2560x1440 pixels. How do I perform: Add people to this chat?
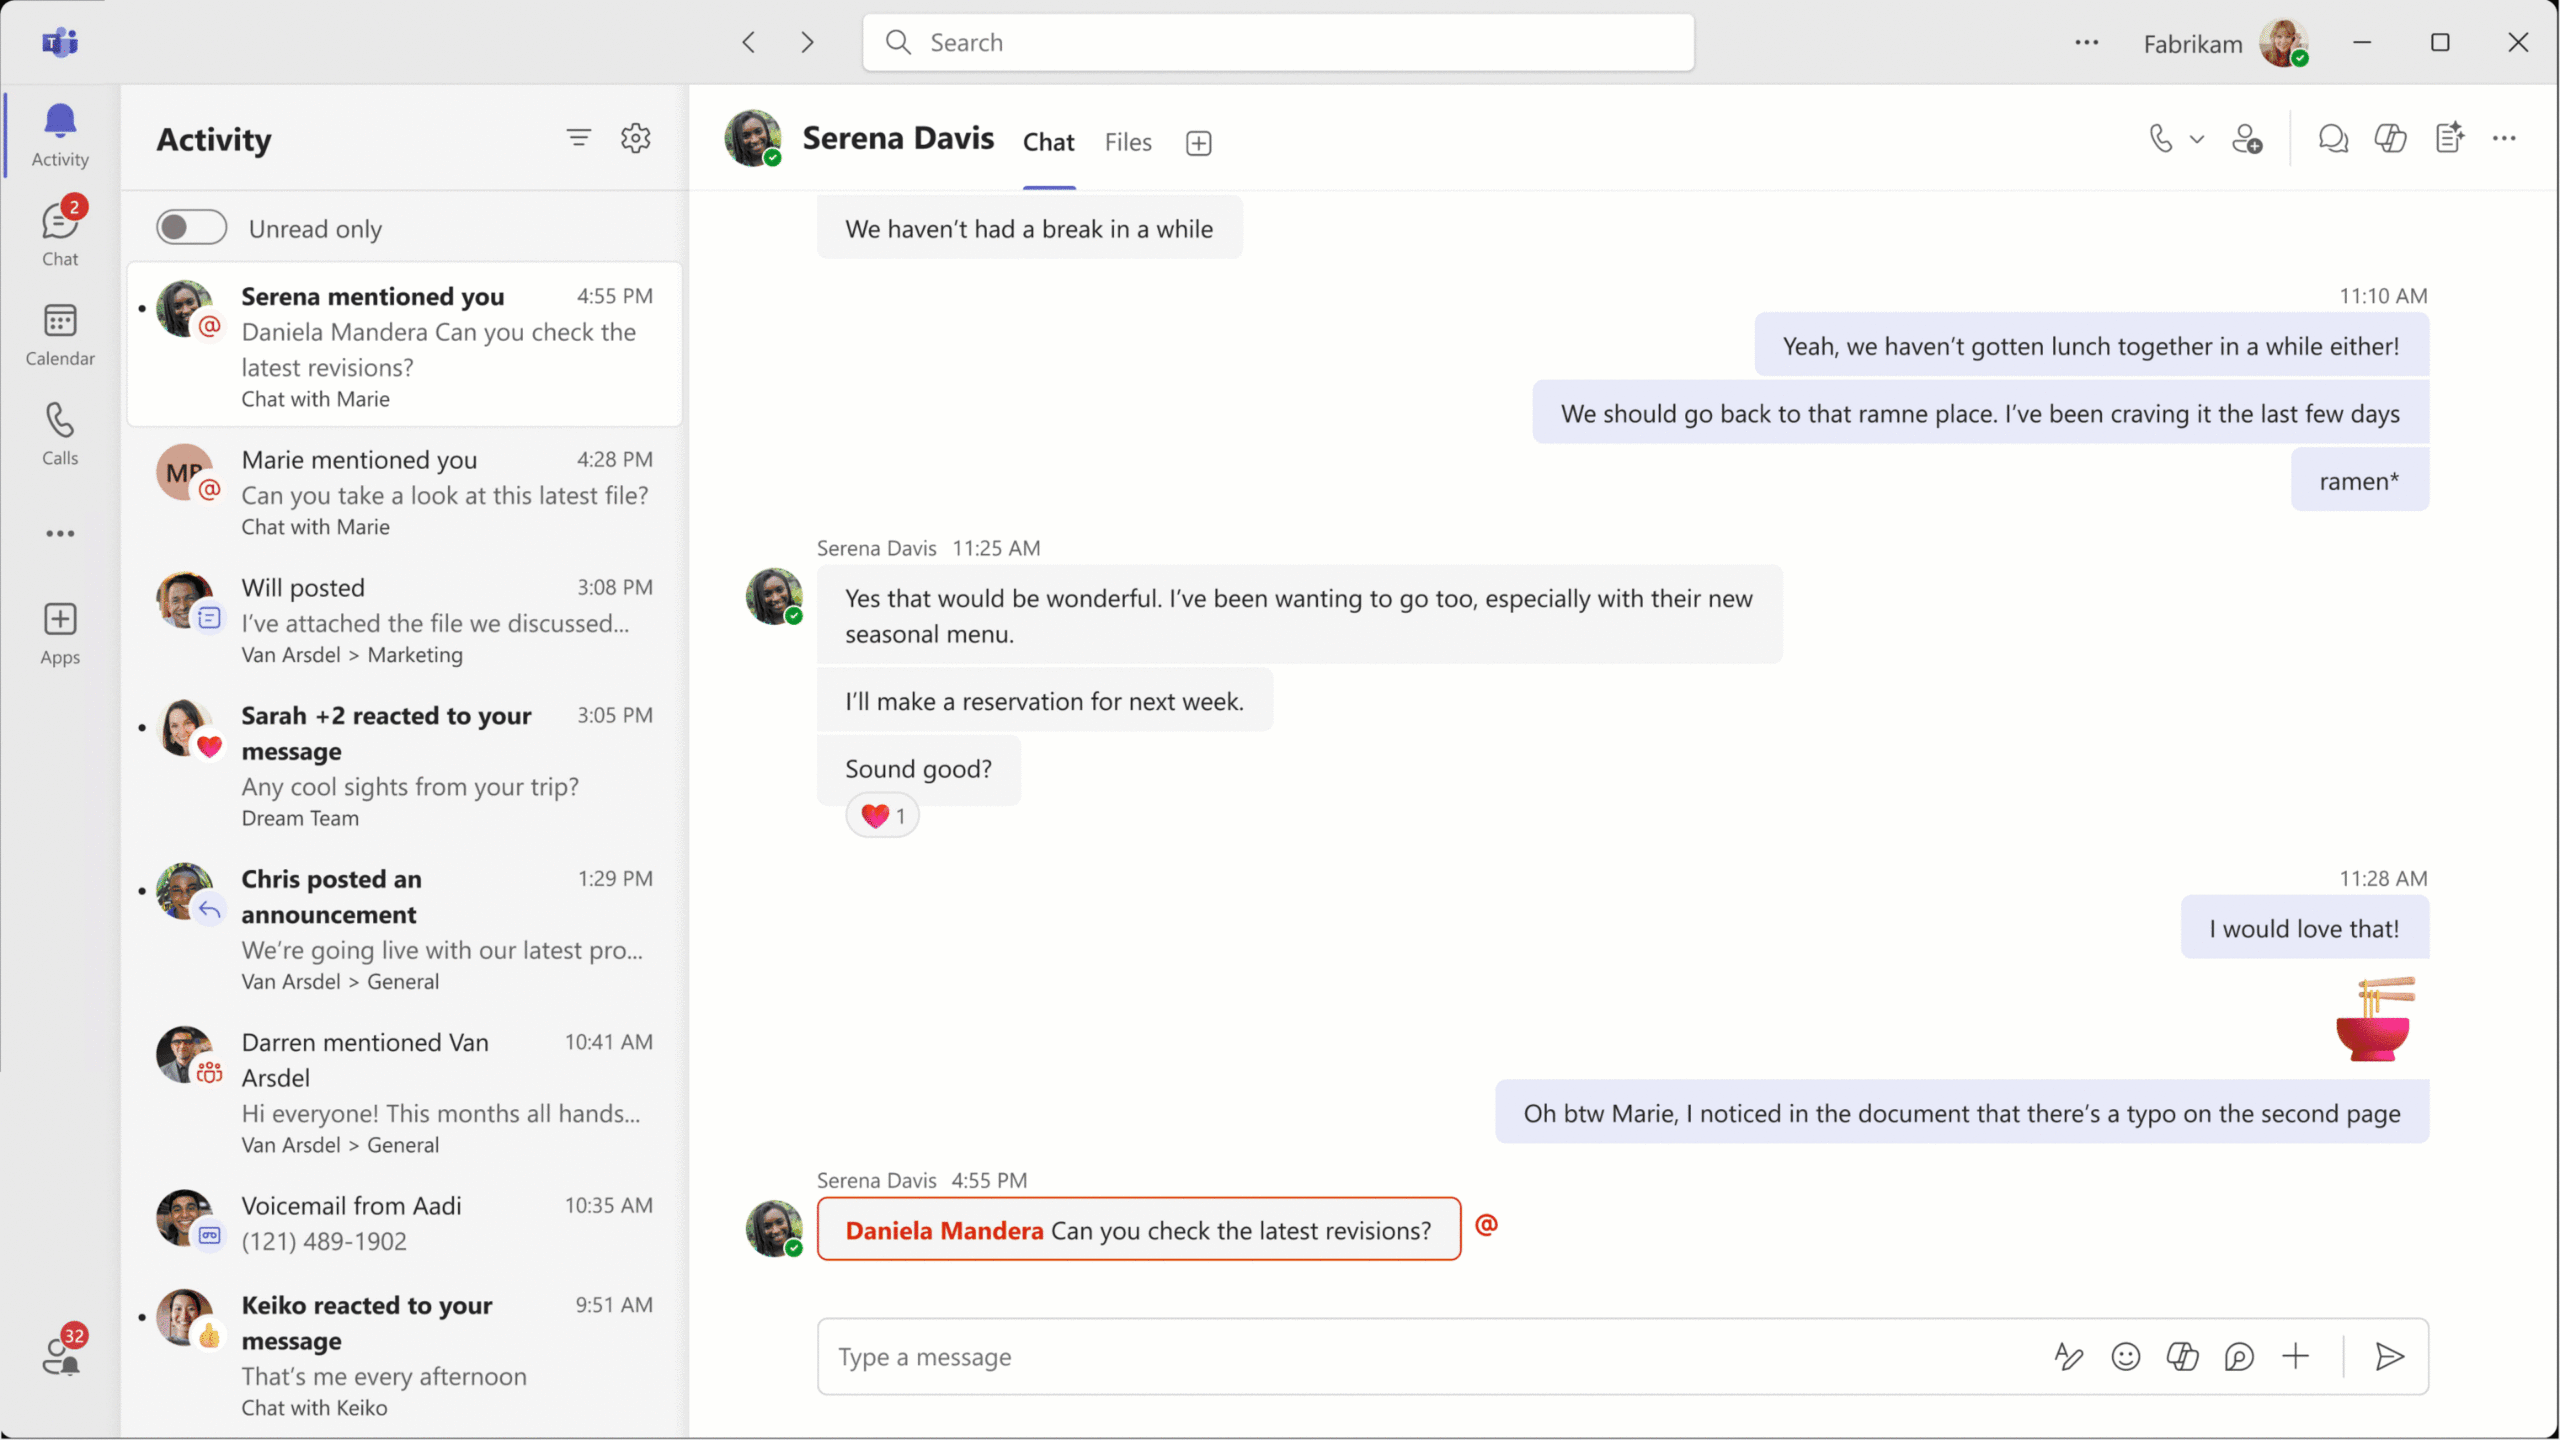point(2247,139)
